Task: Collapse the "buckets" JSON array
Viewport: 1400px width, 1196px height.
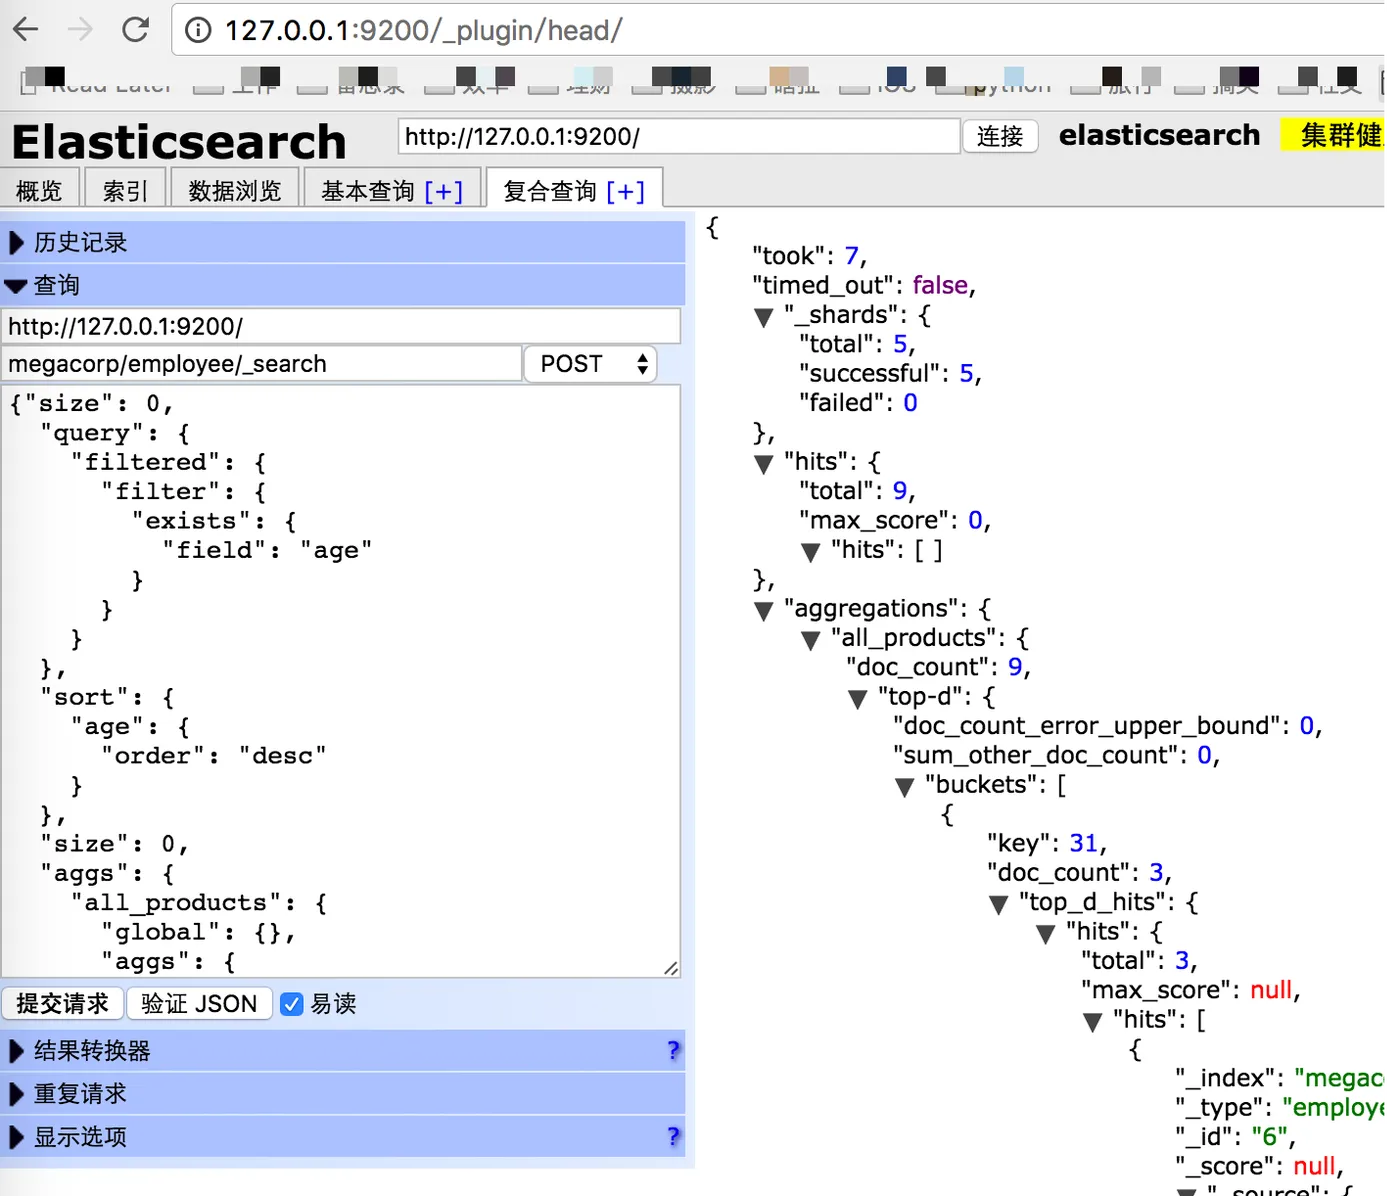Action: [x=905, y=787]
